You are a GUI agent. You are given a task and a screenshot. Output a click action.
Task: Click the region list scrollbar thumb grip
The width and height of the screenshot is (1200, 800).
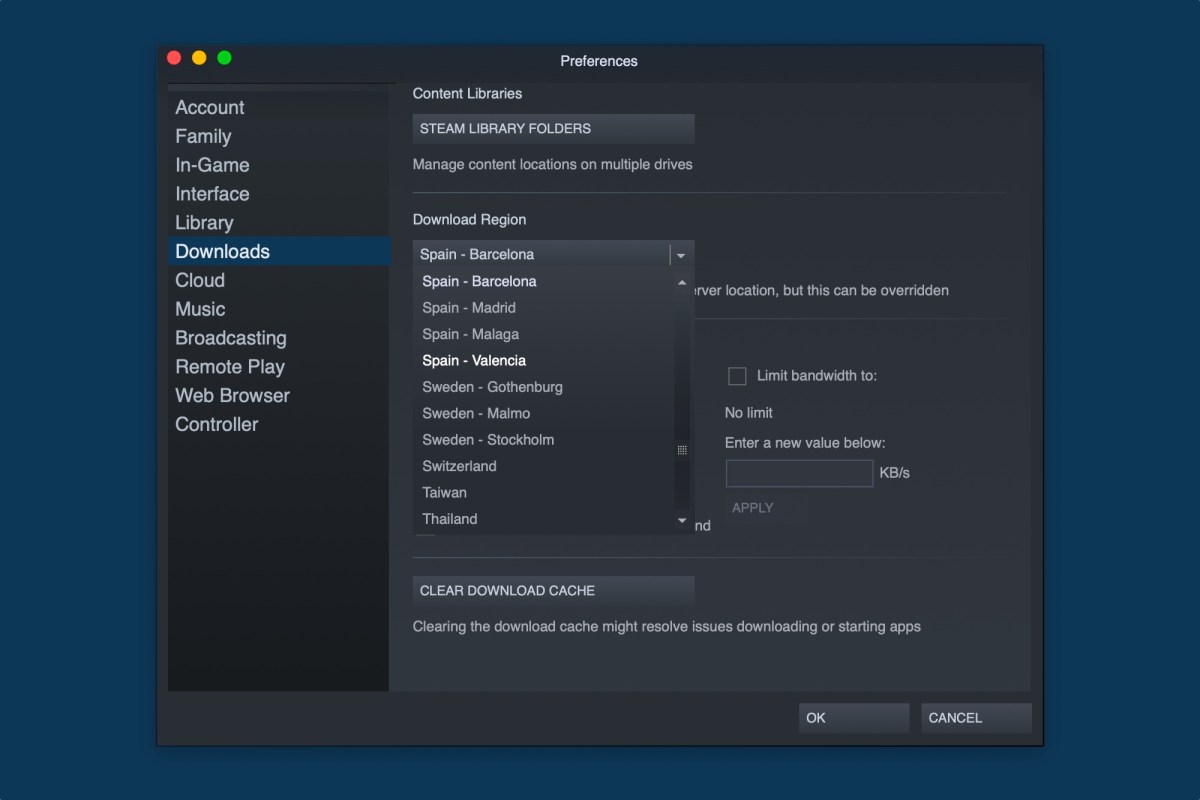coord(682,450)
